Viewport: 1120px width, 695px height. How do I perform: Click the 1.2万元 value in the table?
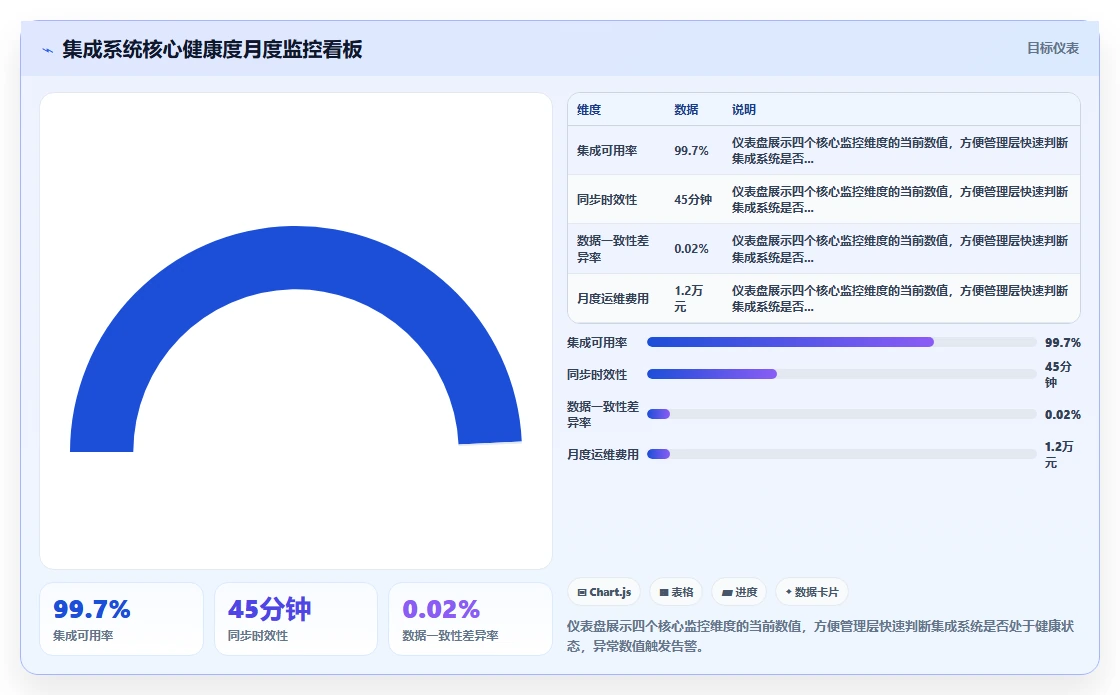pyautogui.click(x=689, y=299)
